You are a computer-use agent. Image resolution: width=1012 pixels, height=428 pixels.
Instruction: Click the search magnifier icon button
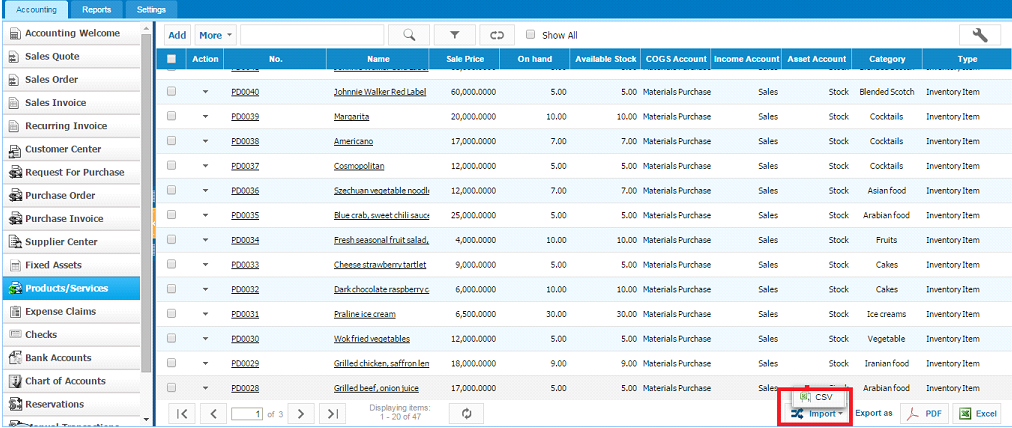click(409, 35)
